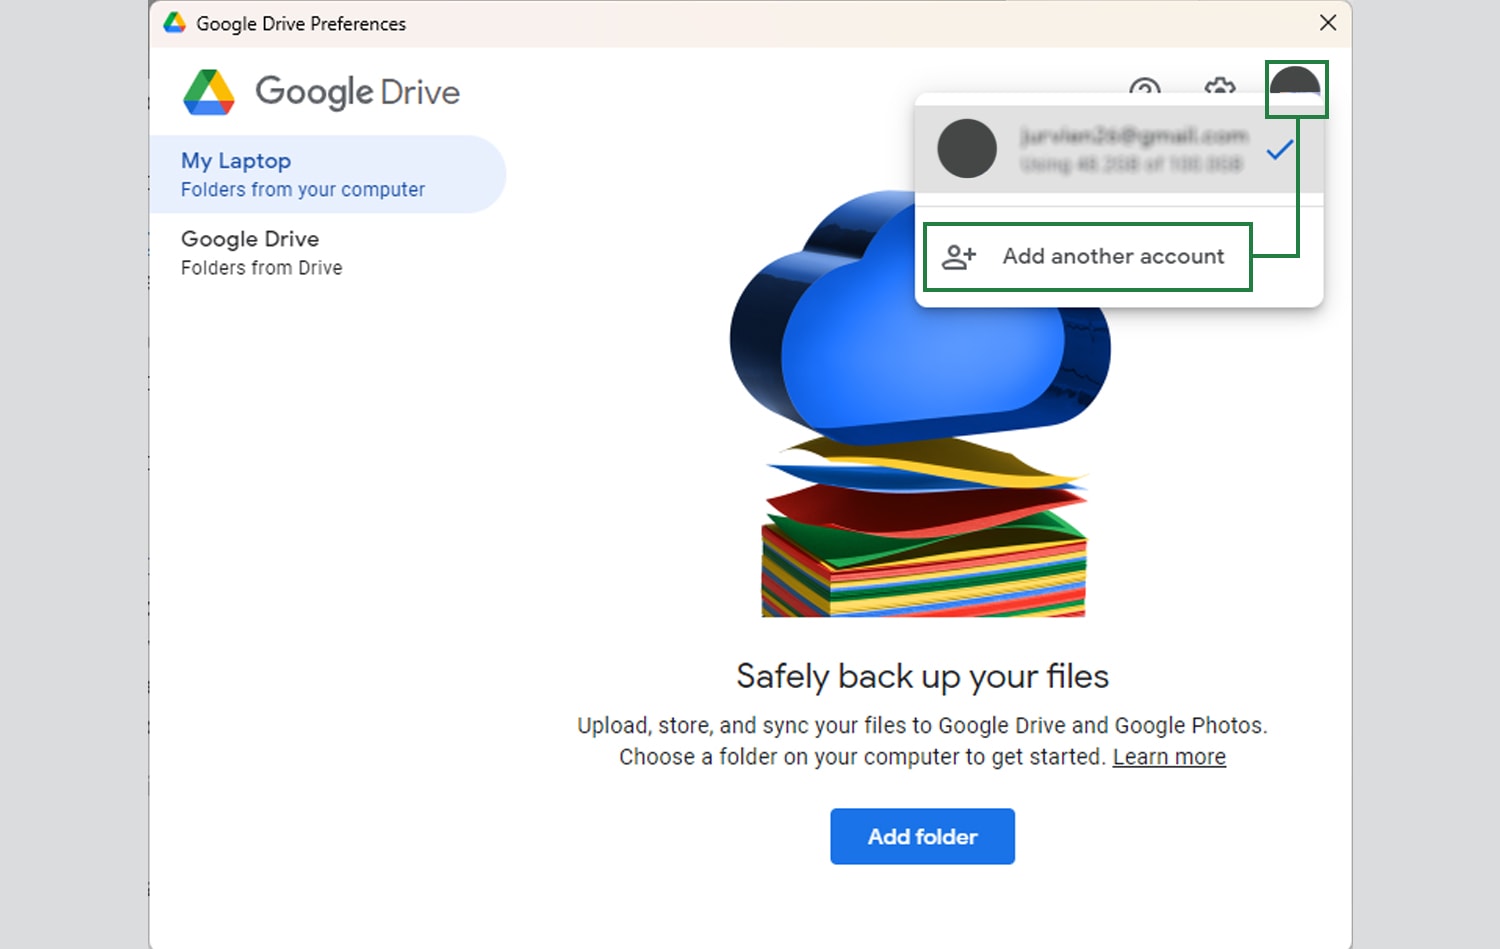Image resolution: width=1500 pixels, height=949 pixels.
Task: Click the settings gear icon
Action: [x=1220, y=90]
